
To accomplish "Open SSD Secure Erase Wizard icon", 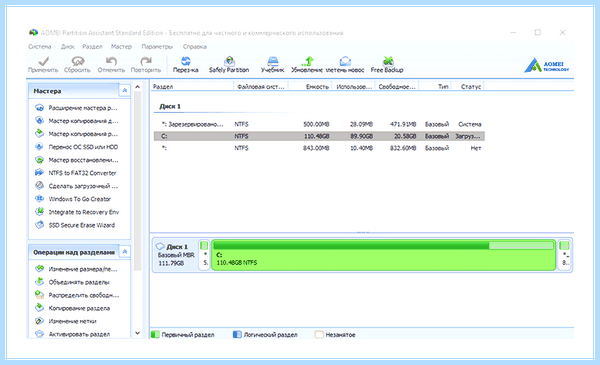I will point(39,225).
